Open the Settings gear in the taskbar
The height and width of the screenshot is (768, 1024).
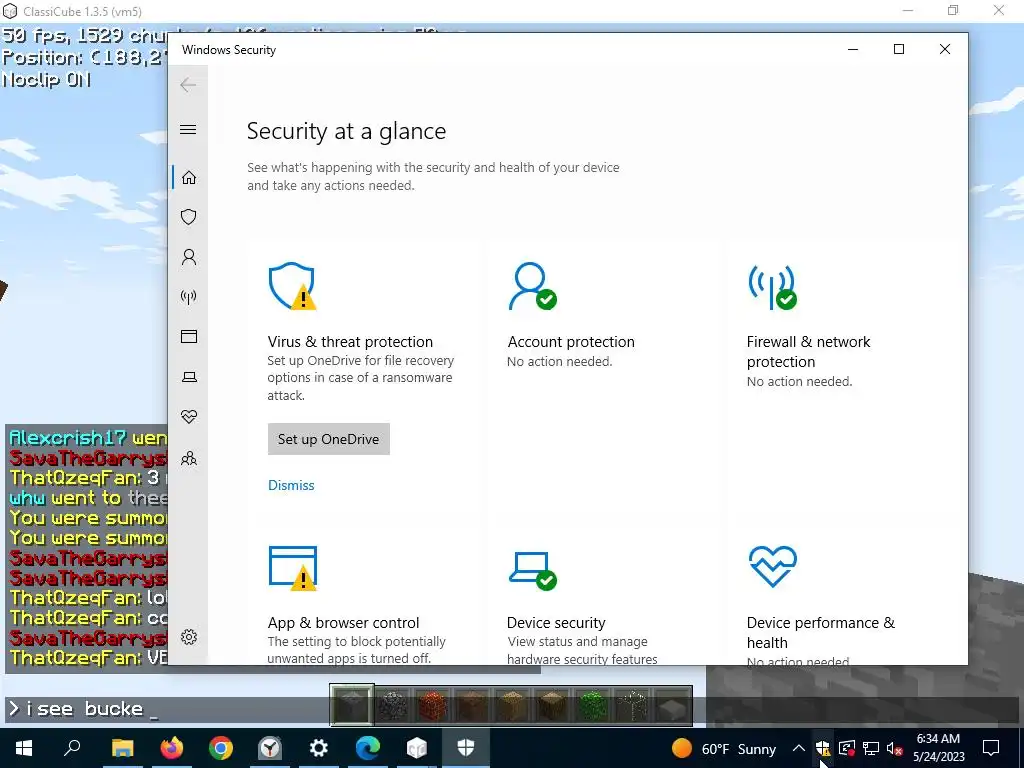319,748
